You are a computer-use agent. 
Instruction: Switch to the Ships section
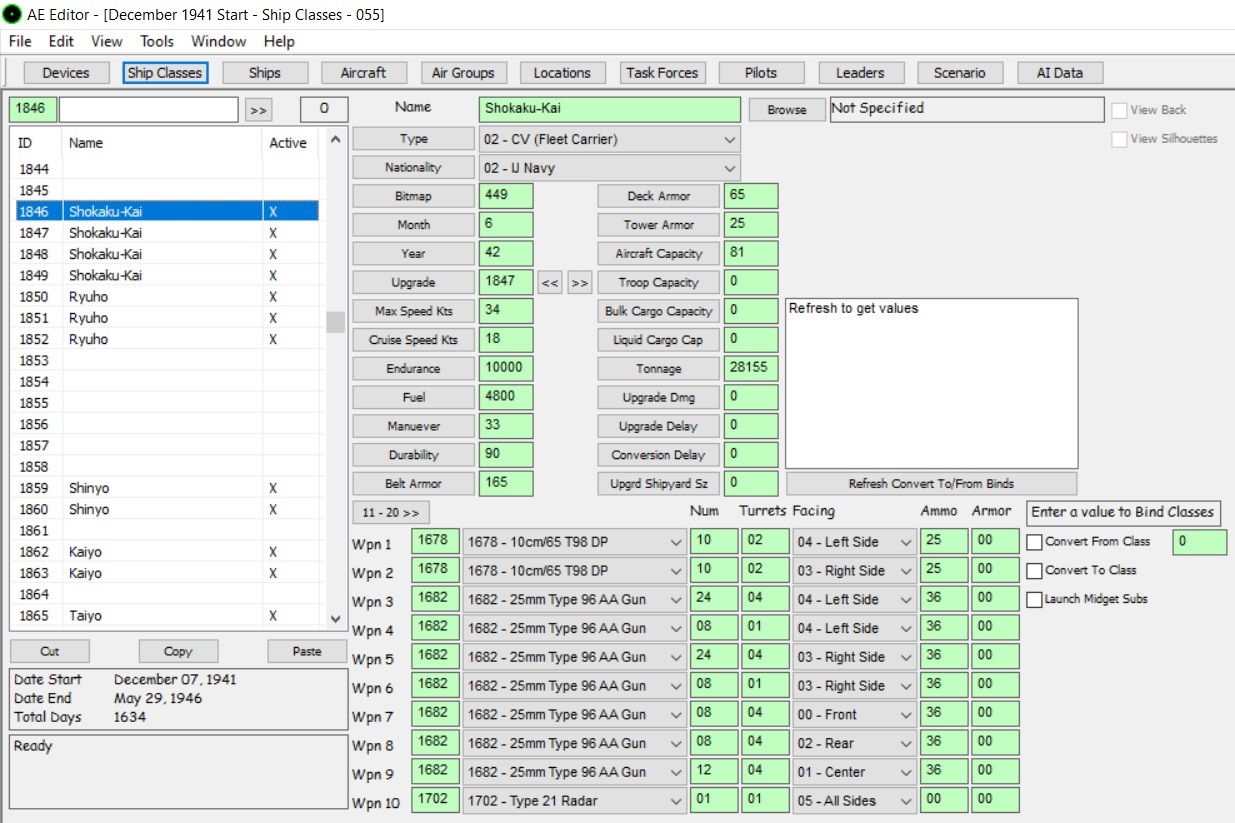tap(265, 73)
